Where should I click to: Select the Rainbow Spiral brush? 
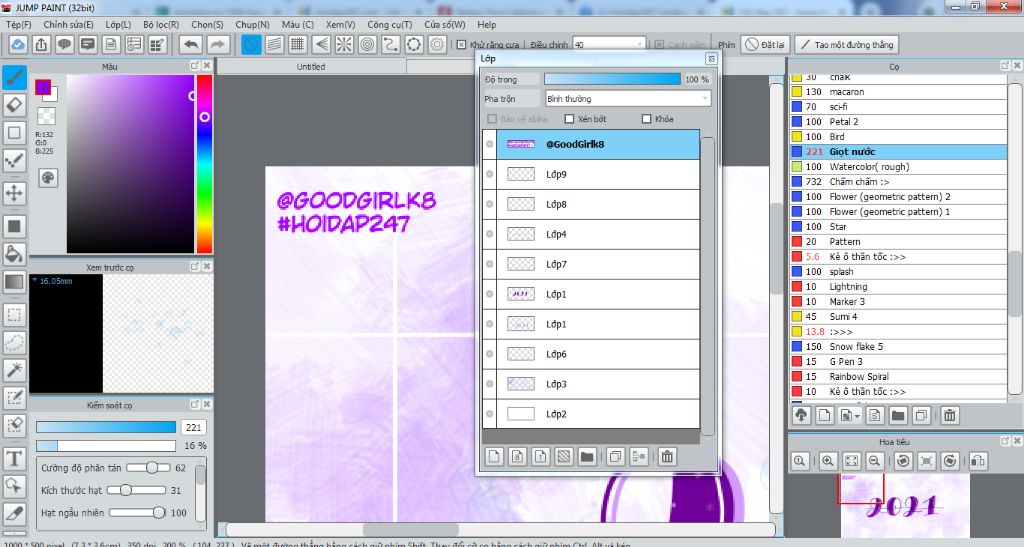(x=899, y=377)
